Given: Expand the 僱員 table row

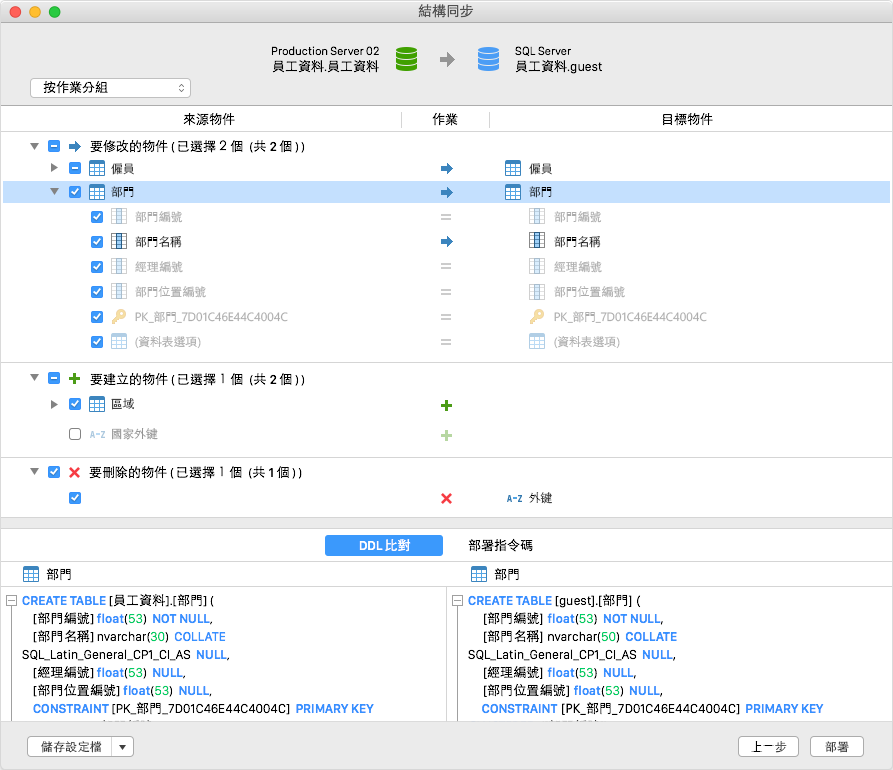Looking at the screenshot, I should click(x=54, y=167).
